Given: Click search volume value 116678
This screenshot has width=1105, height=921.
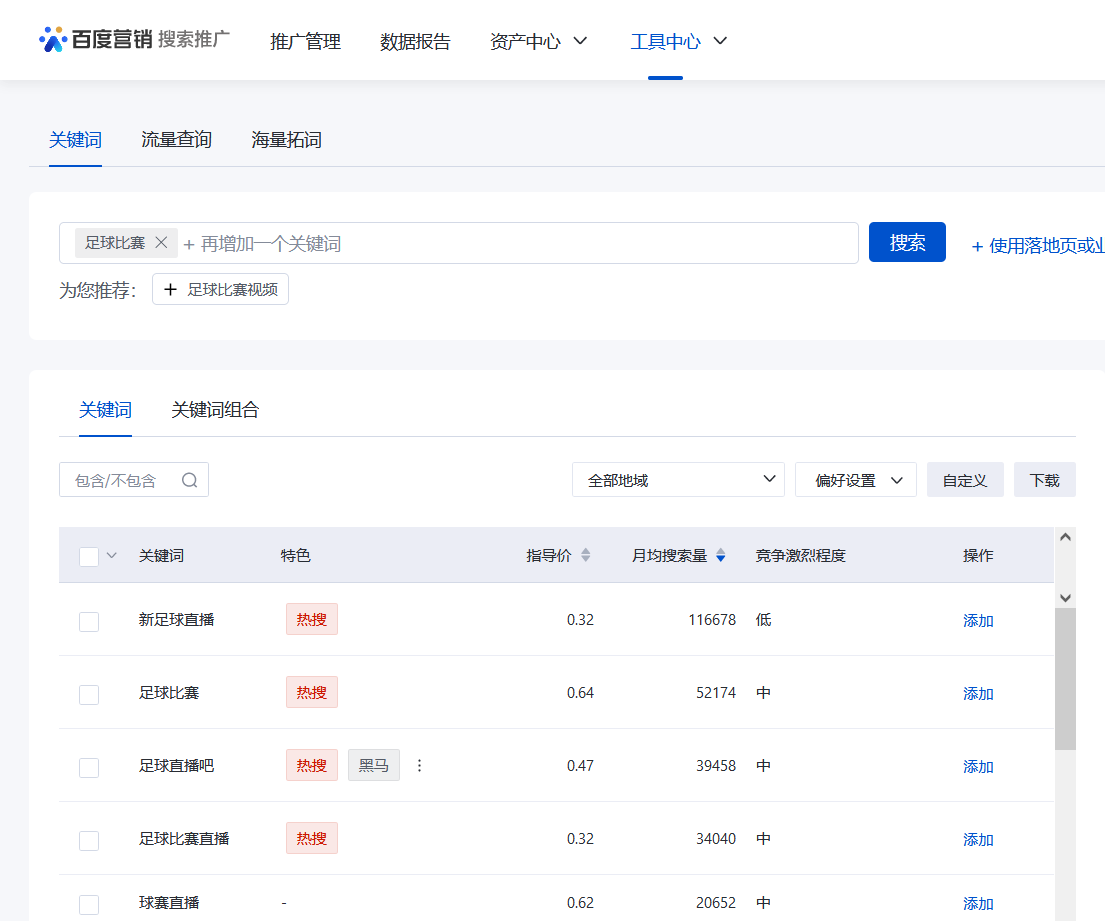Looking at the screenshot, I should [x=712, y=619].
